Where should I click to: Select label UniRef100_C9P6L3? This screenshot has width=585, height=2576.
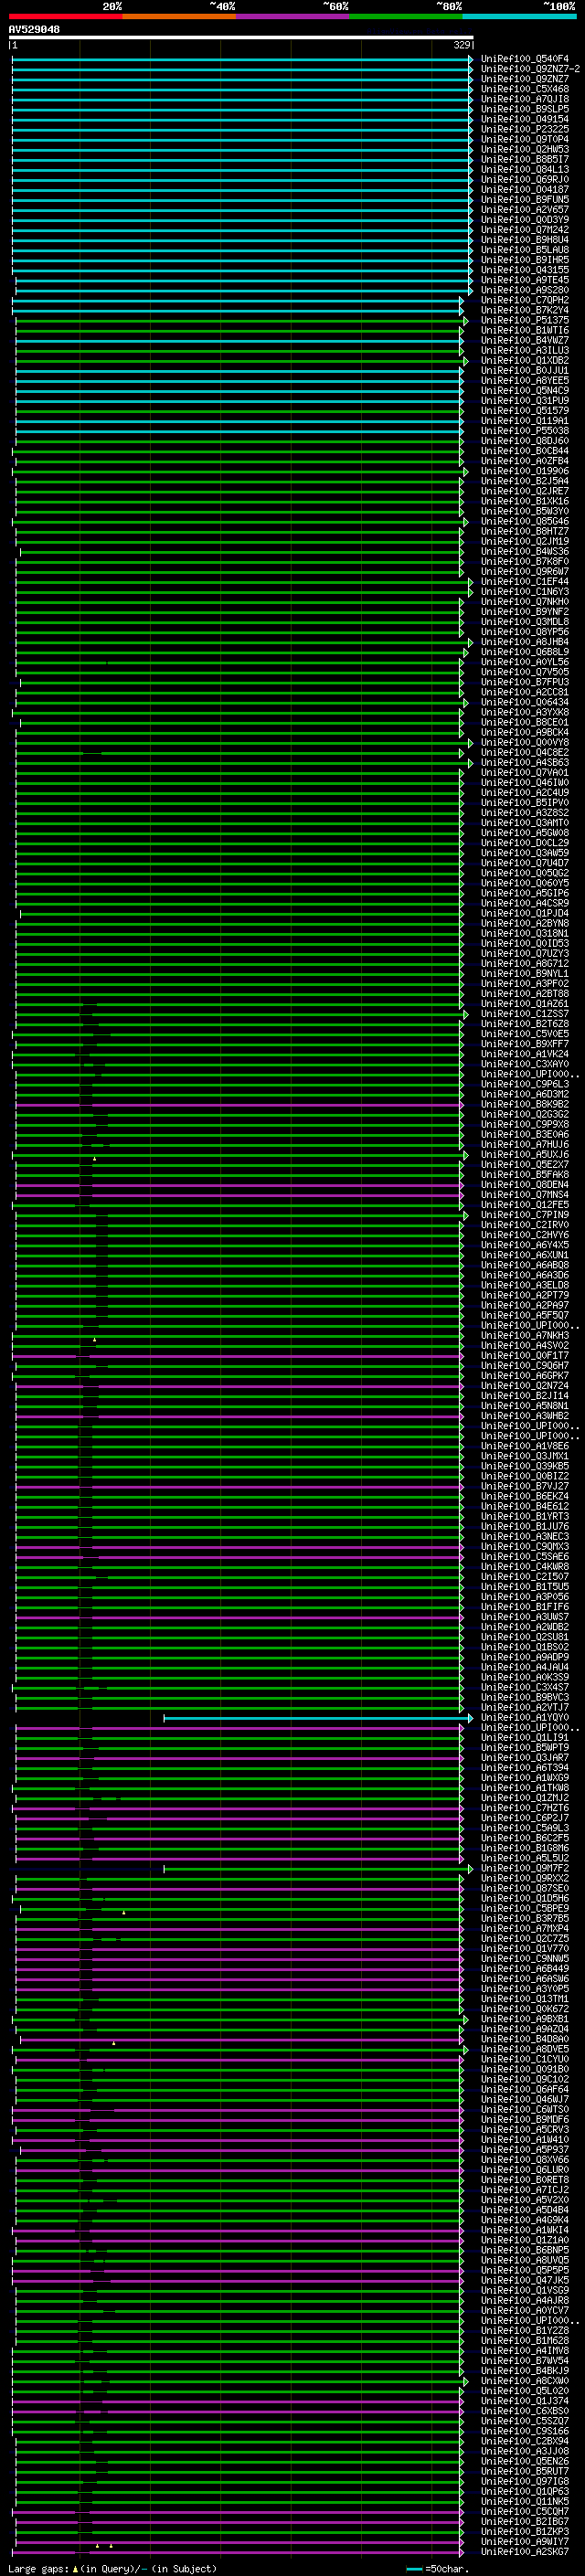pos(524,1084)
